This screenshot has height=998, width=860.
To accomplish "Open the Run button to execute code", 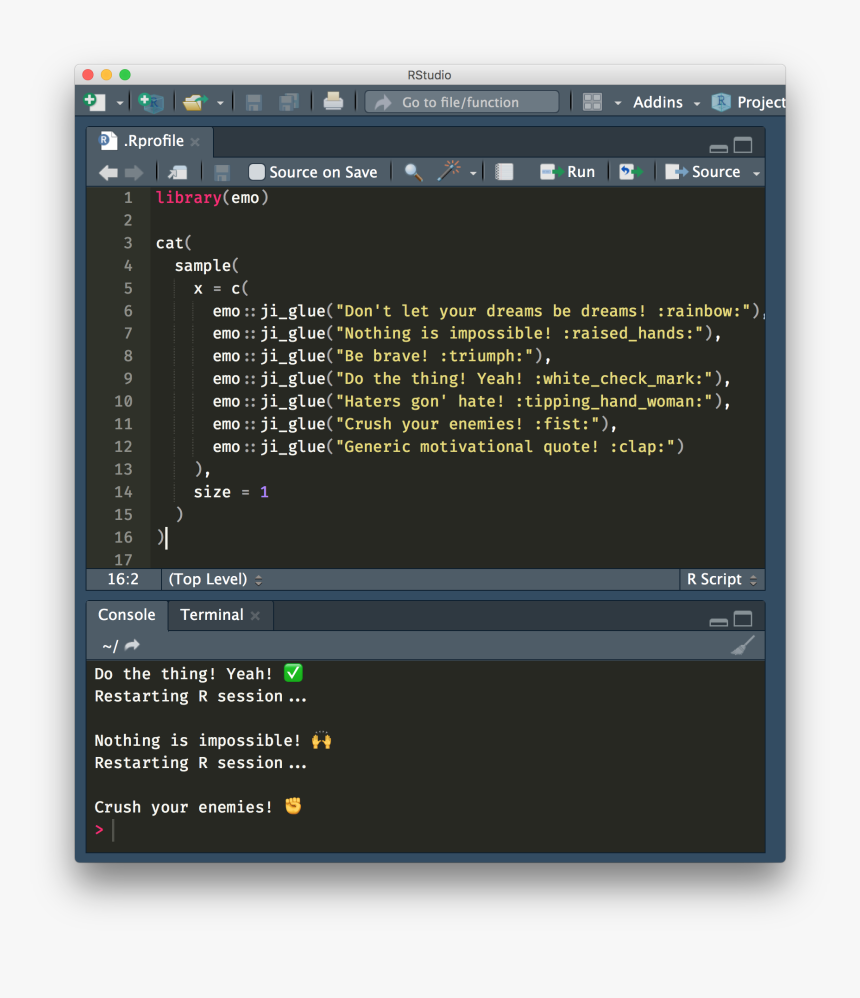I will point(567,171).
